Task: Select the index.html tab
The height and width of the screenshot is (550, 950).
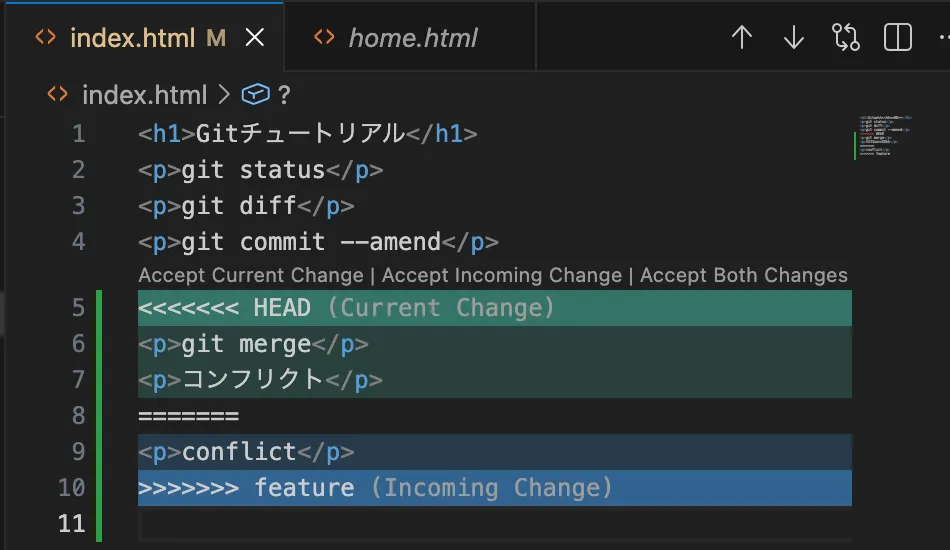Action: point(132,38)
